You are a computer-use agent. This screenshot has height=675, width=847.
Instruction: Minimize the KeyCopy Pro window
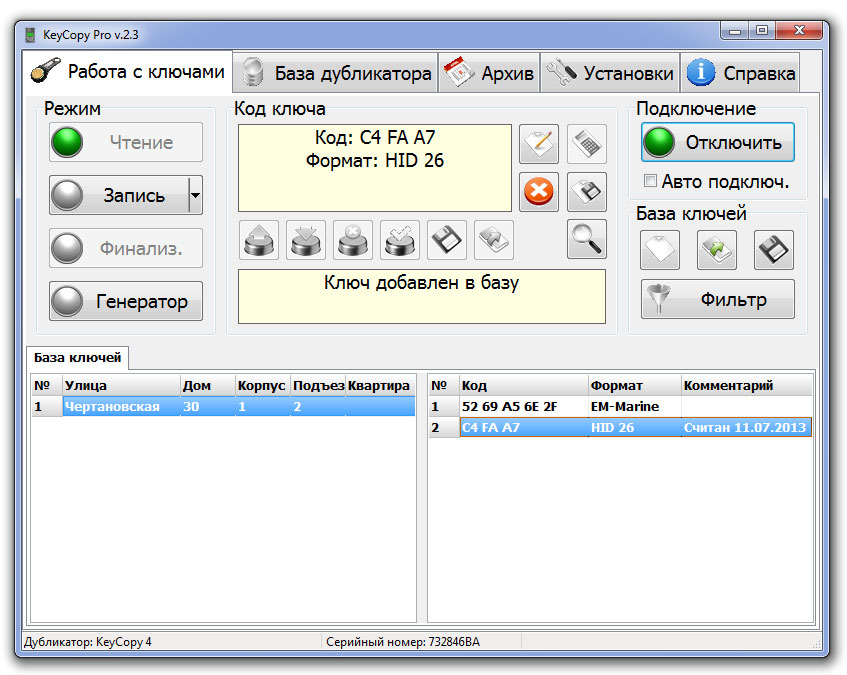pyautogui.click(x=735, y=31)
